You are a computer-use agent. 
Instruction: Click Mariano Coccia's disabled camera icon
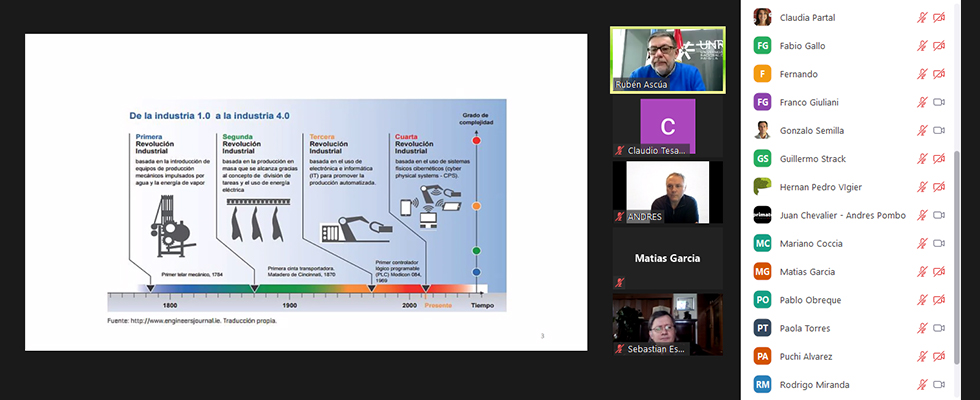[939, 243]
